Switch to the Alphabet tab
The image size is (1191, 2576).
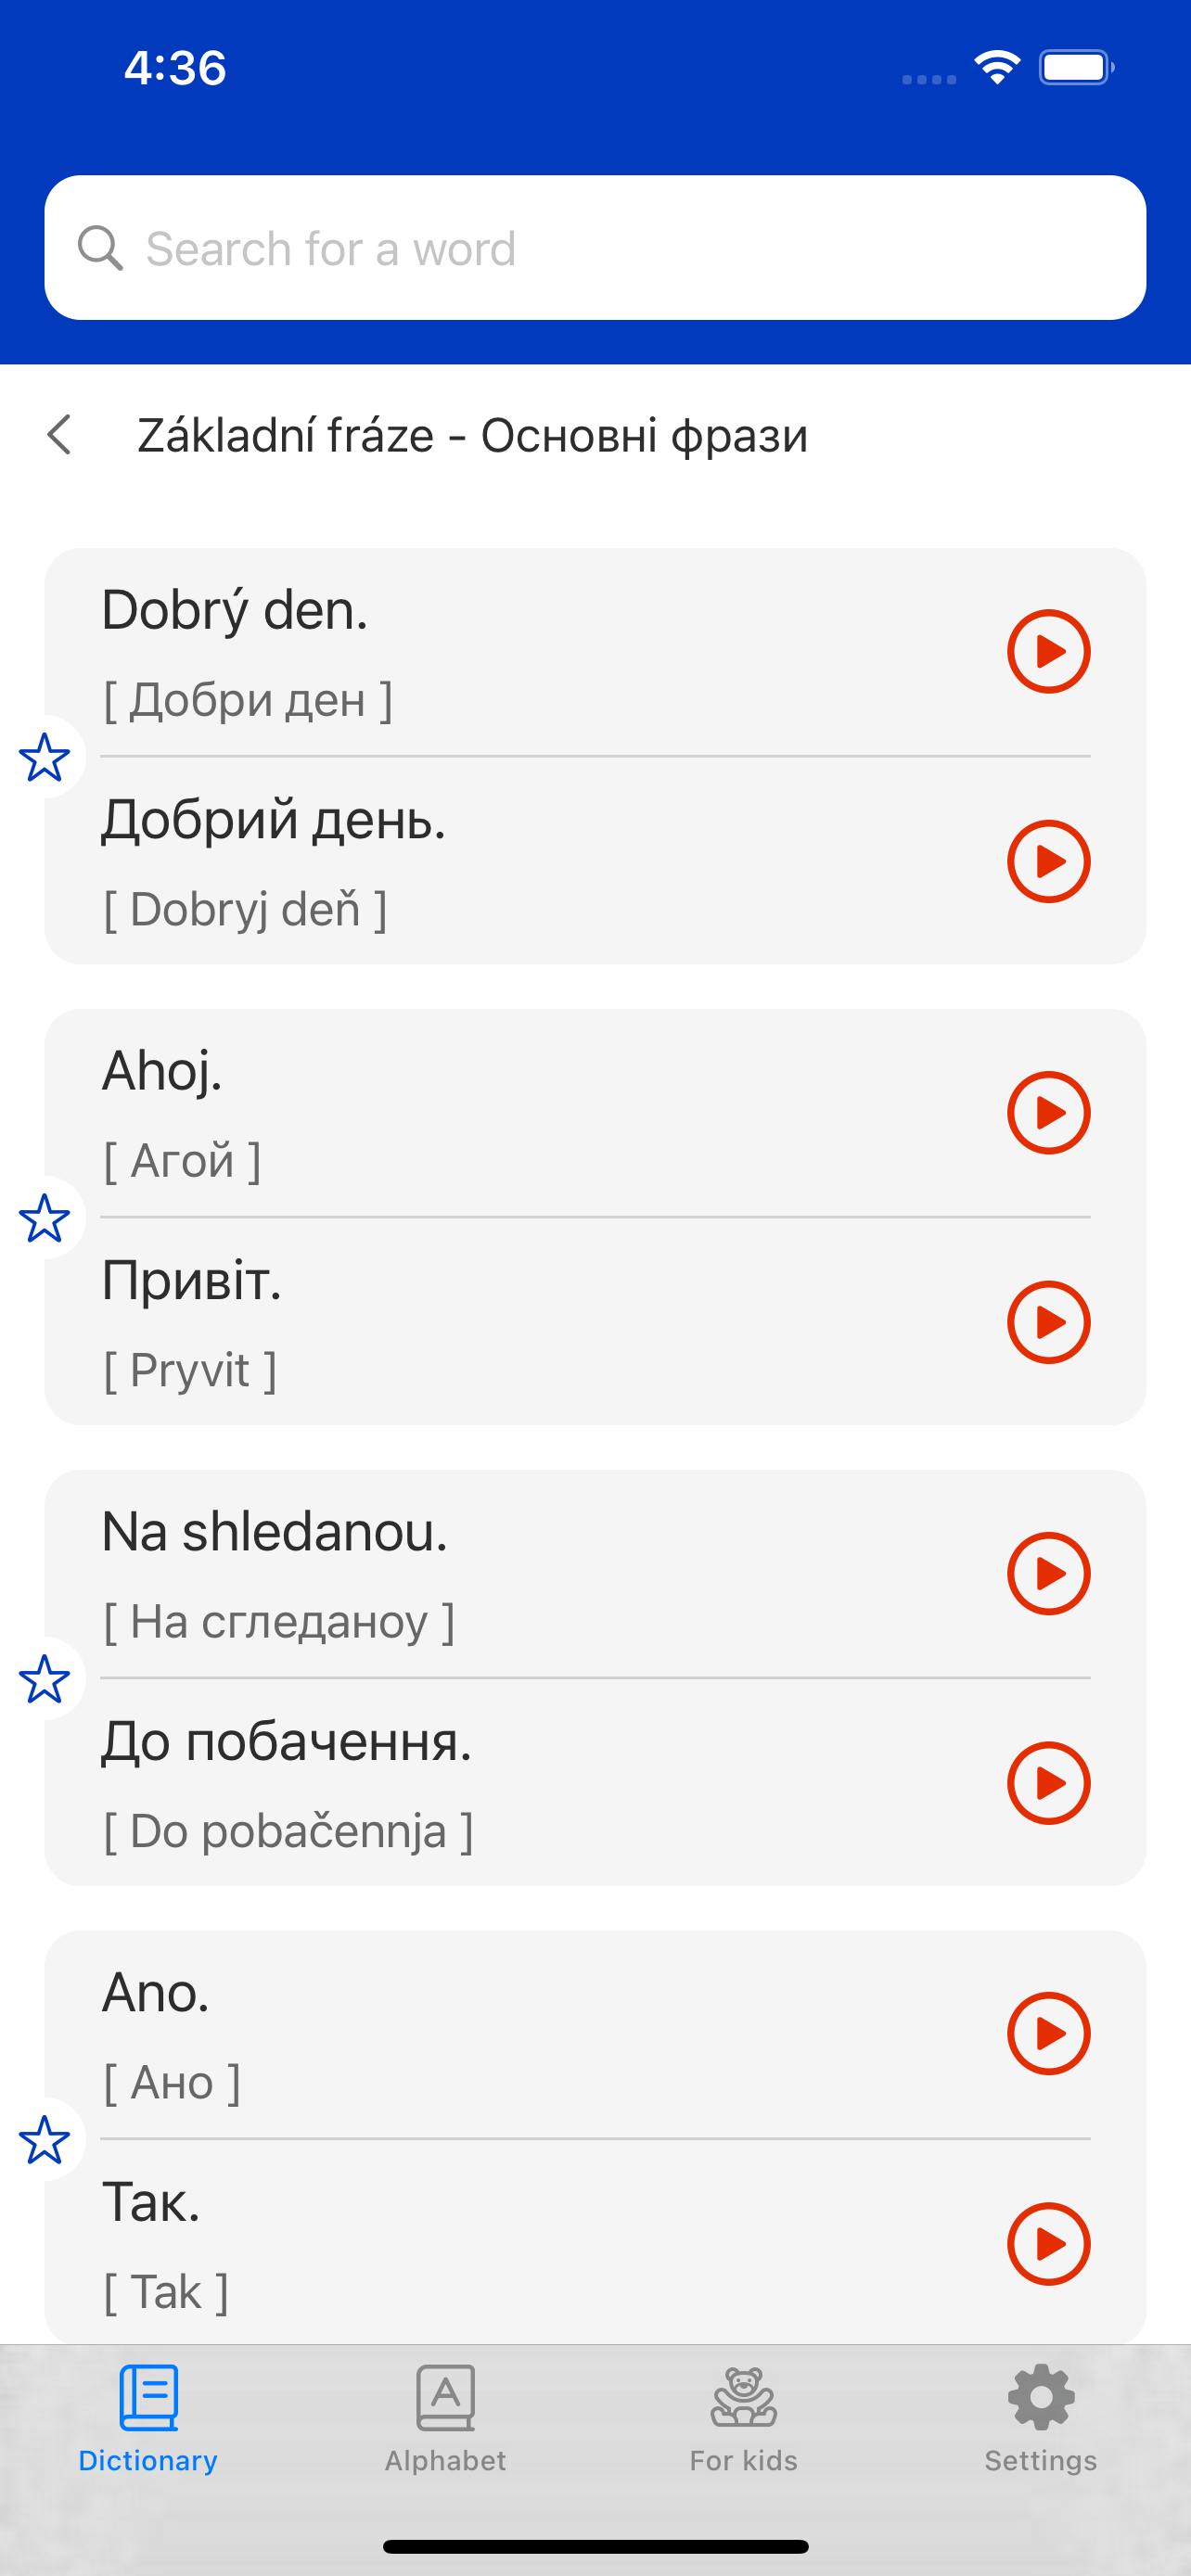click(x=446, y=2417)
